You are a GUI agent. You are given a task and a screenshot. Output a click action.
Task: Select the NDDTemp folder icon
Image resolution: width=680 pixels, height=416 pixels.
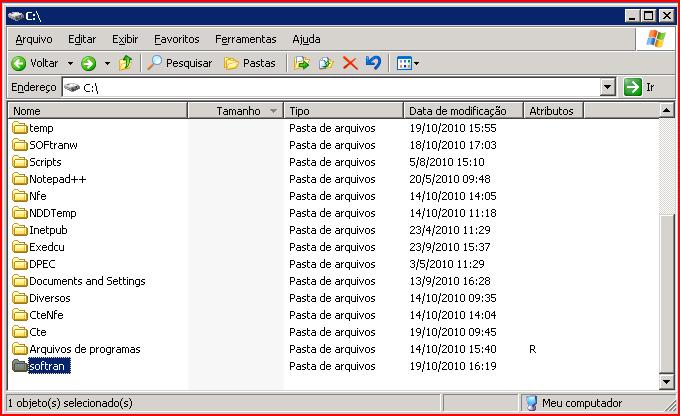pos(20,213)
